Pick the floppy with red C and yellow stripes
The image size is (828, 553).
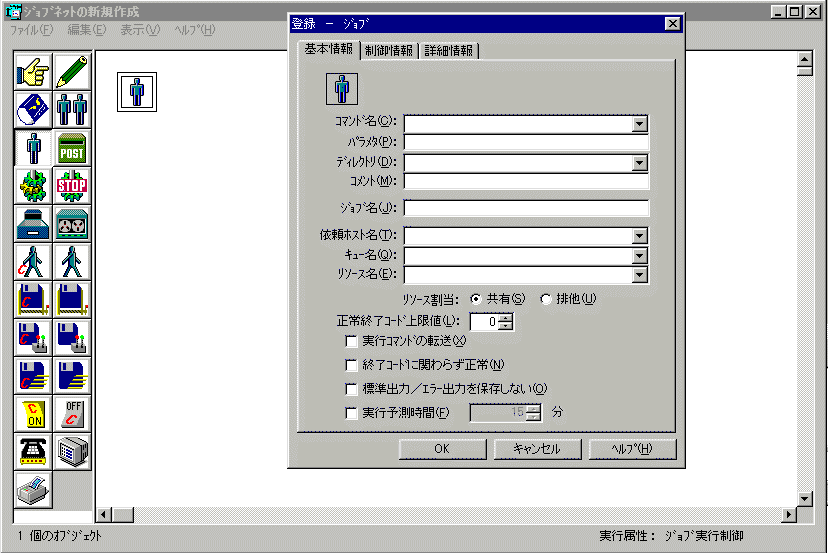[33, 376]
